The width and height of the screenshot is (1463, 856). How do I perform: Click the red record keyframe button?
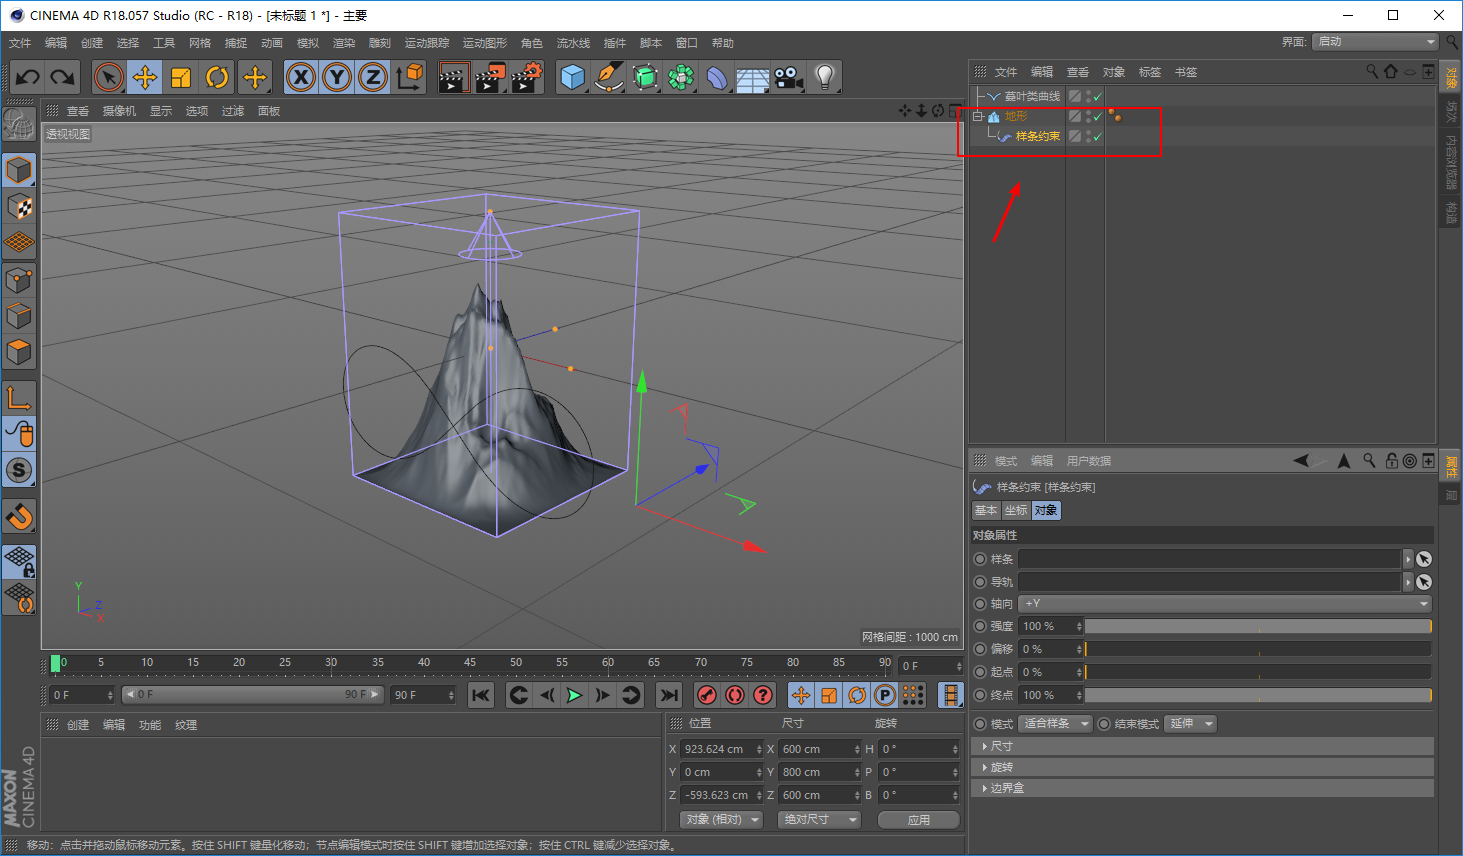pos(707,695)
